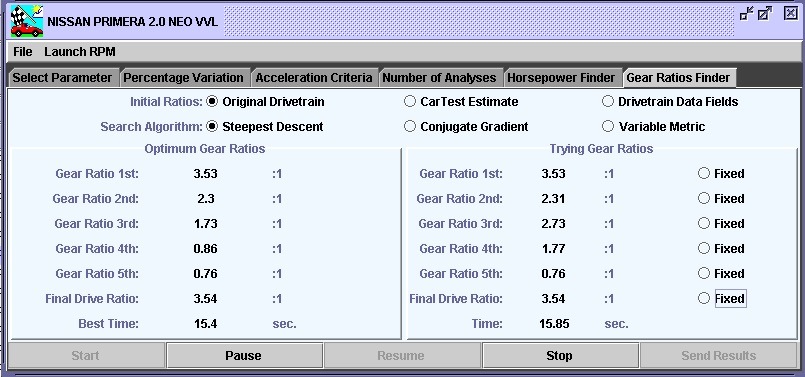805x377 pixels.
Task: Select Variable Metric search algorithm
Action: 654,126
